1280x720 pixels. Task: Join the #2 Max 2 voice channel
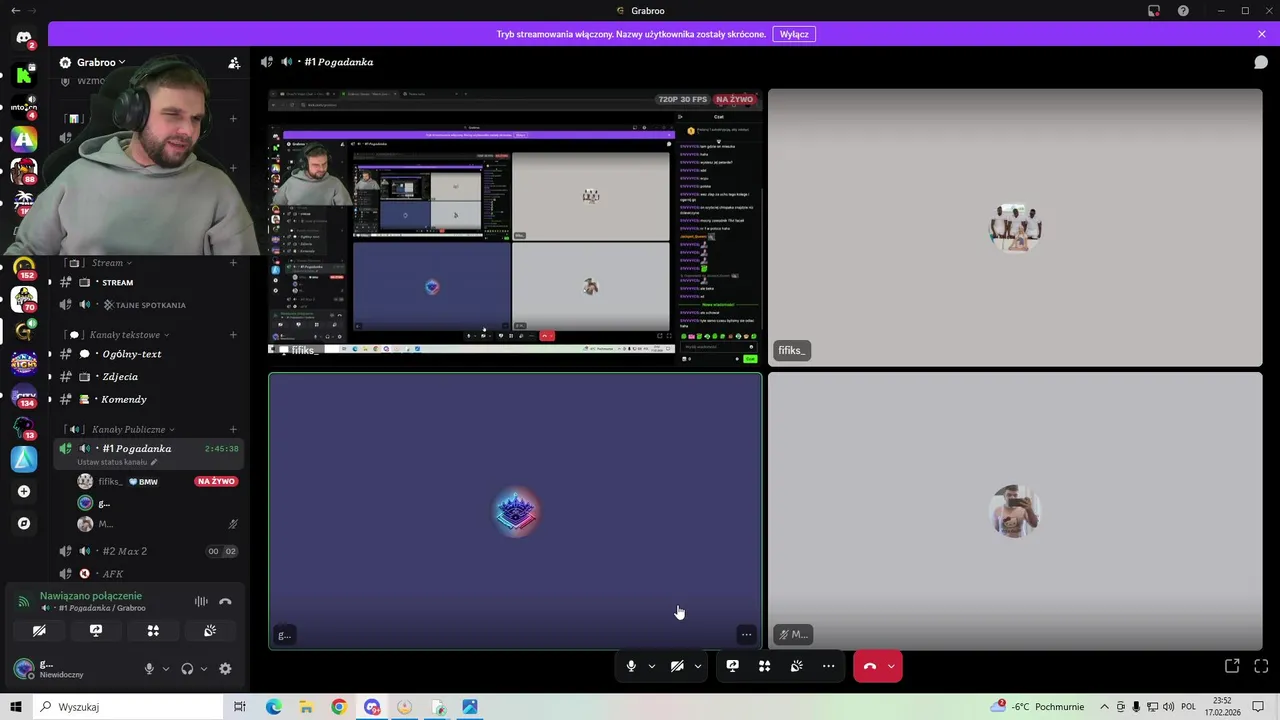(148, 551)
